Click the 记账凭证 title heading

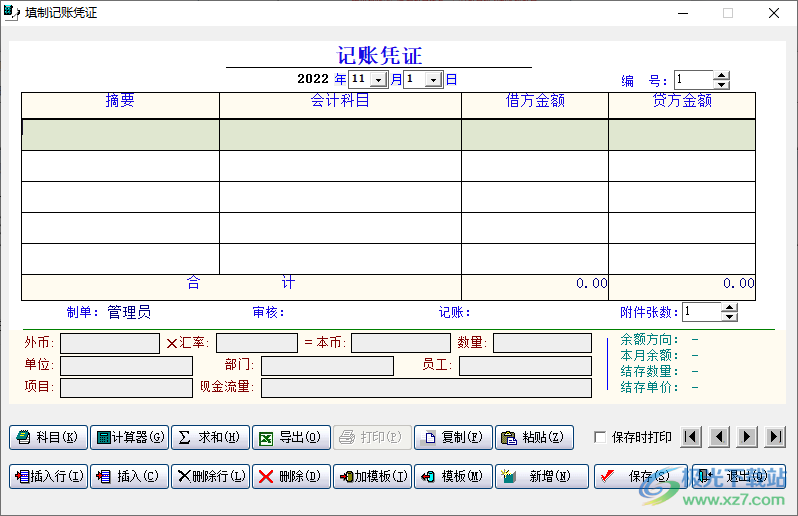click(x=379, y=55)
